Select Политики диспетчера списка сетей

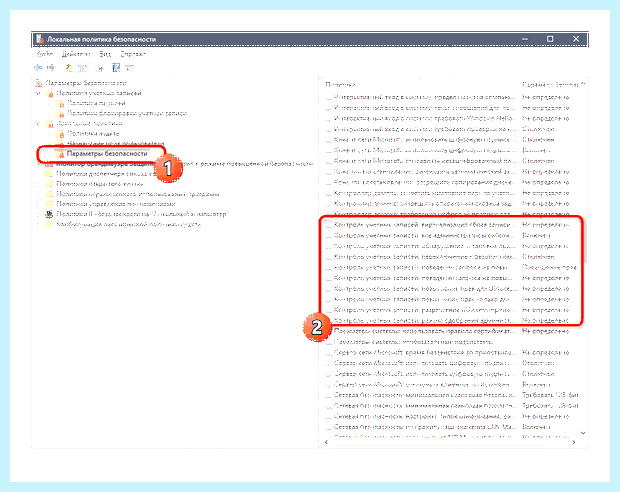pos(106,174)
